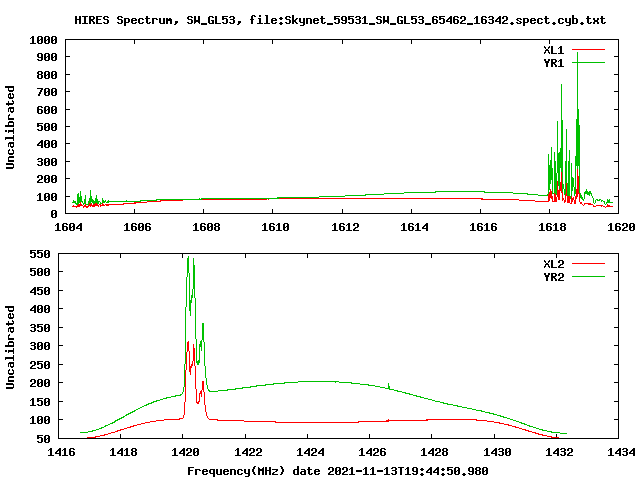Click the XL1 legend label
The width and height of the screenshot is (640, 480).
point(553,50)
